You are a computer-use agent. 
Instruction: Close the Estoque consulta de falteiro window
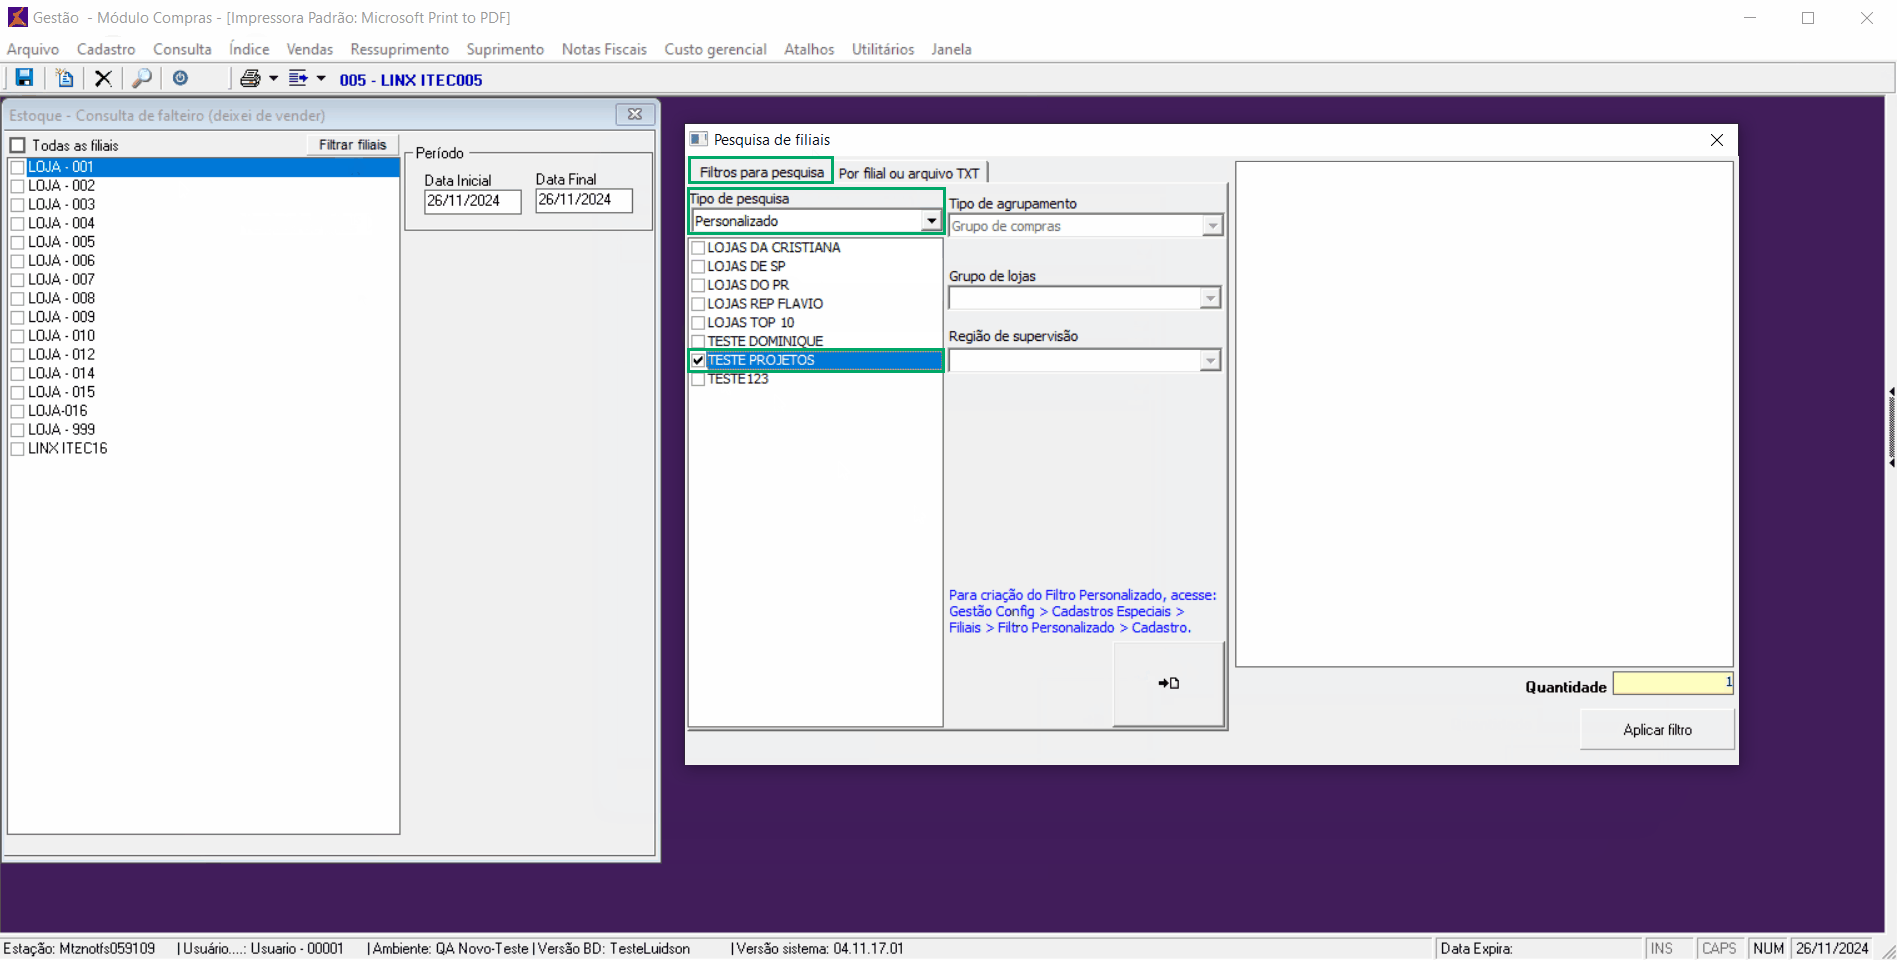(635, 114)
